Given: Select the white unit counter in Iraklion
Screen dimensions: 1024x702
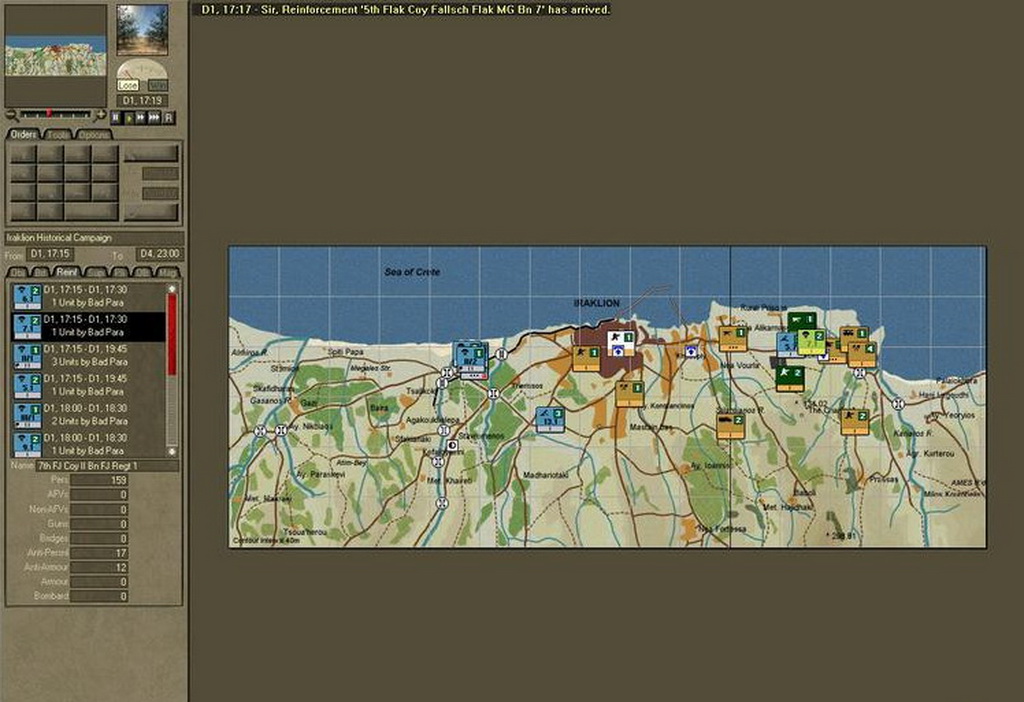Looking at the screenshot, I should coord(621,343).
